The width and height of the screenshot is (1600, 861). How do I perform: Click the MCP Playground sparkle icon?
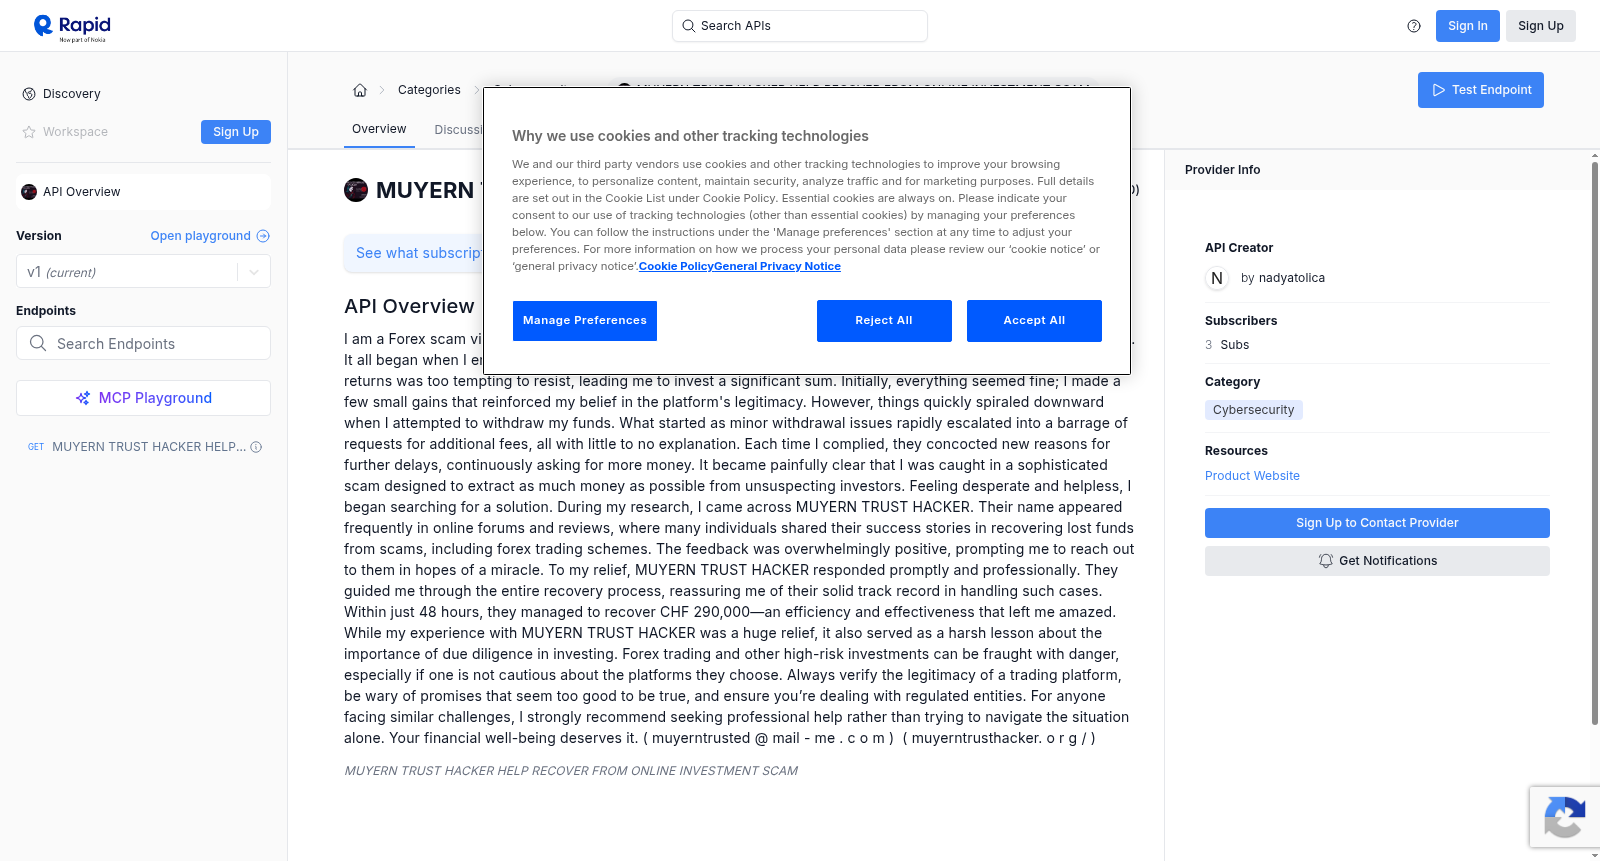click(83, 398)
